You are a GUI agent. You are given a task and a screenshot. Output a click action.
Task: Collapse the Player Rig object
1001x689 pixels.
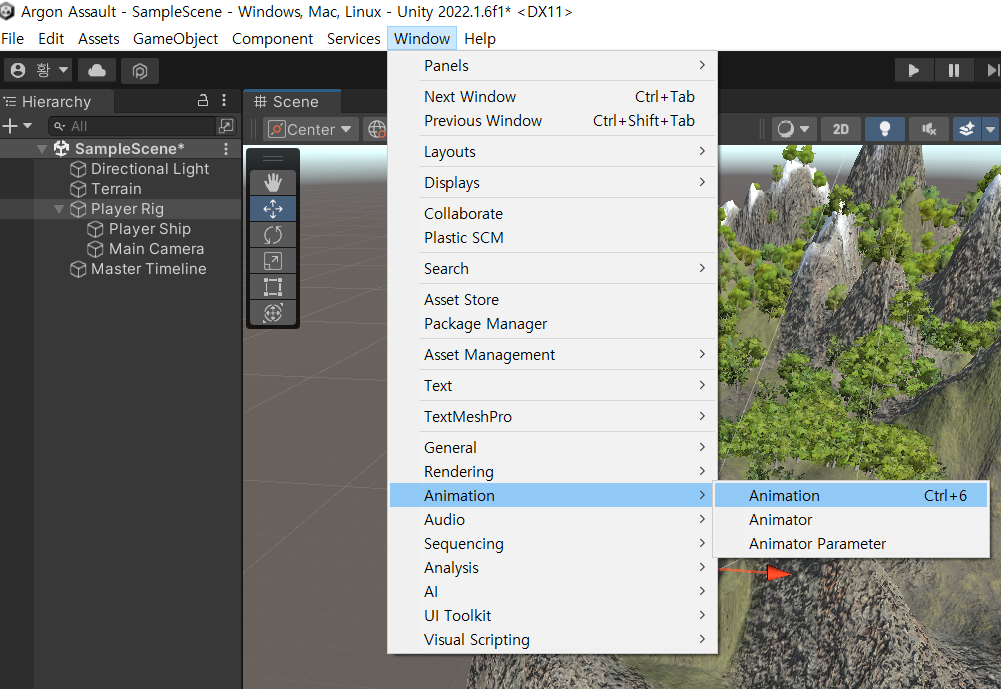pos(59,209)
